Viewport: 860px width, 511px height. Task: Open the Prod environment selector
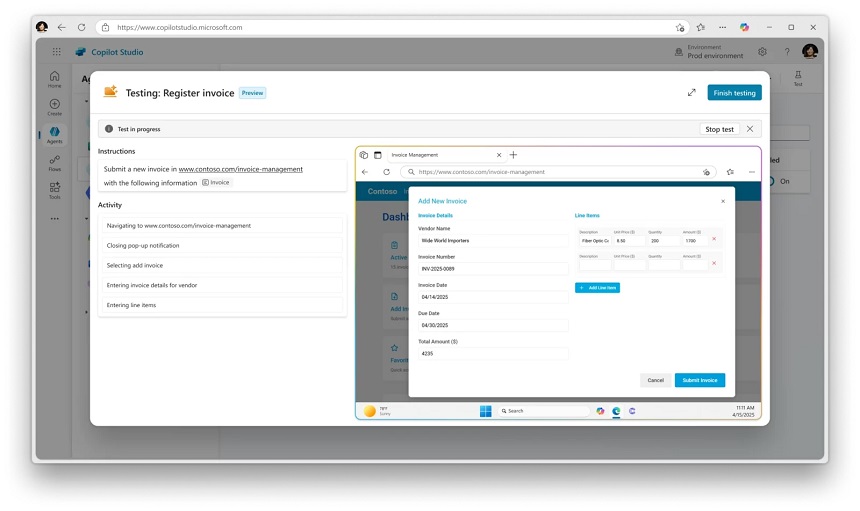point(709,52)
